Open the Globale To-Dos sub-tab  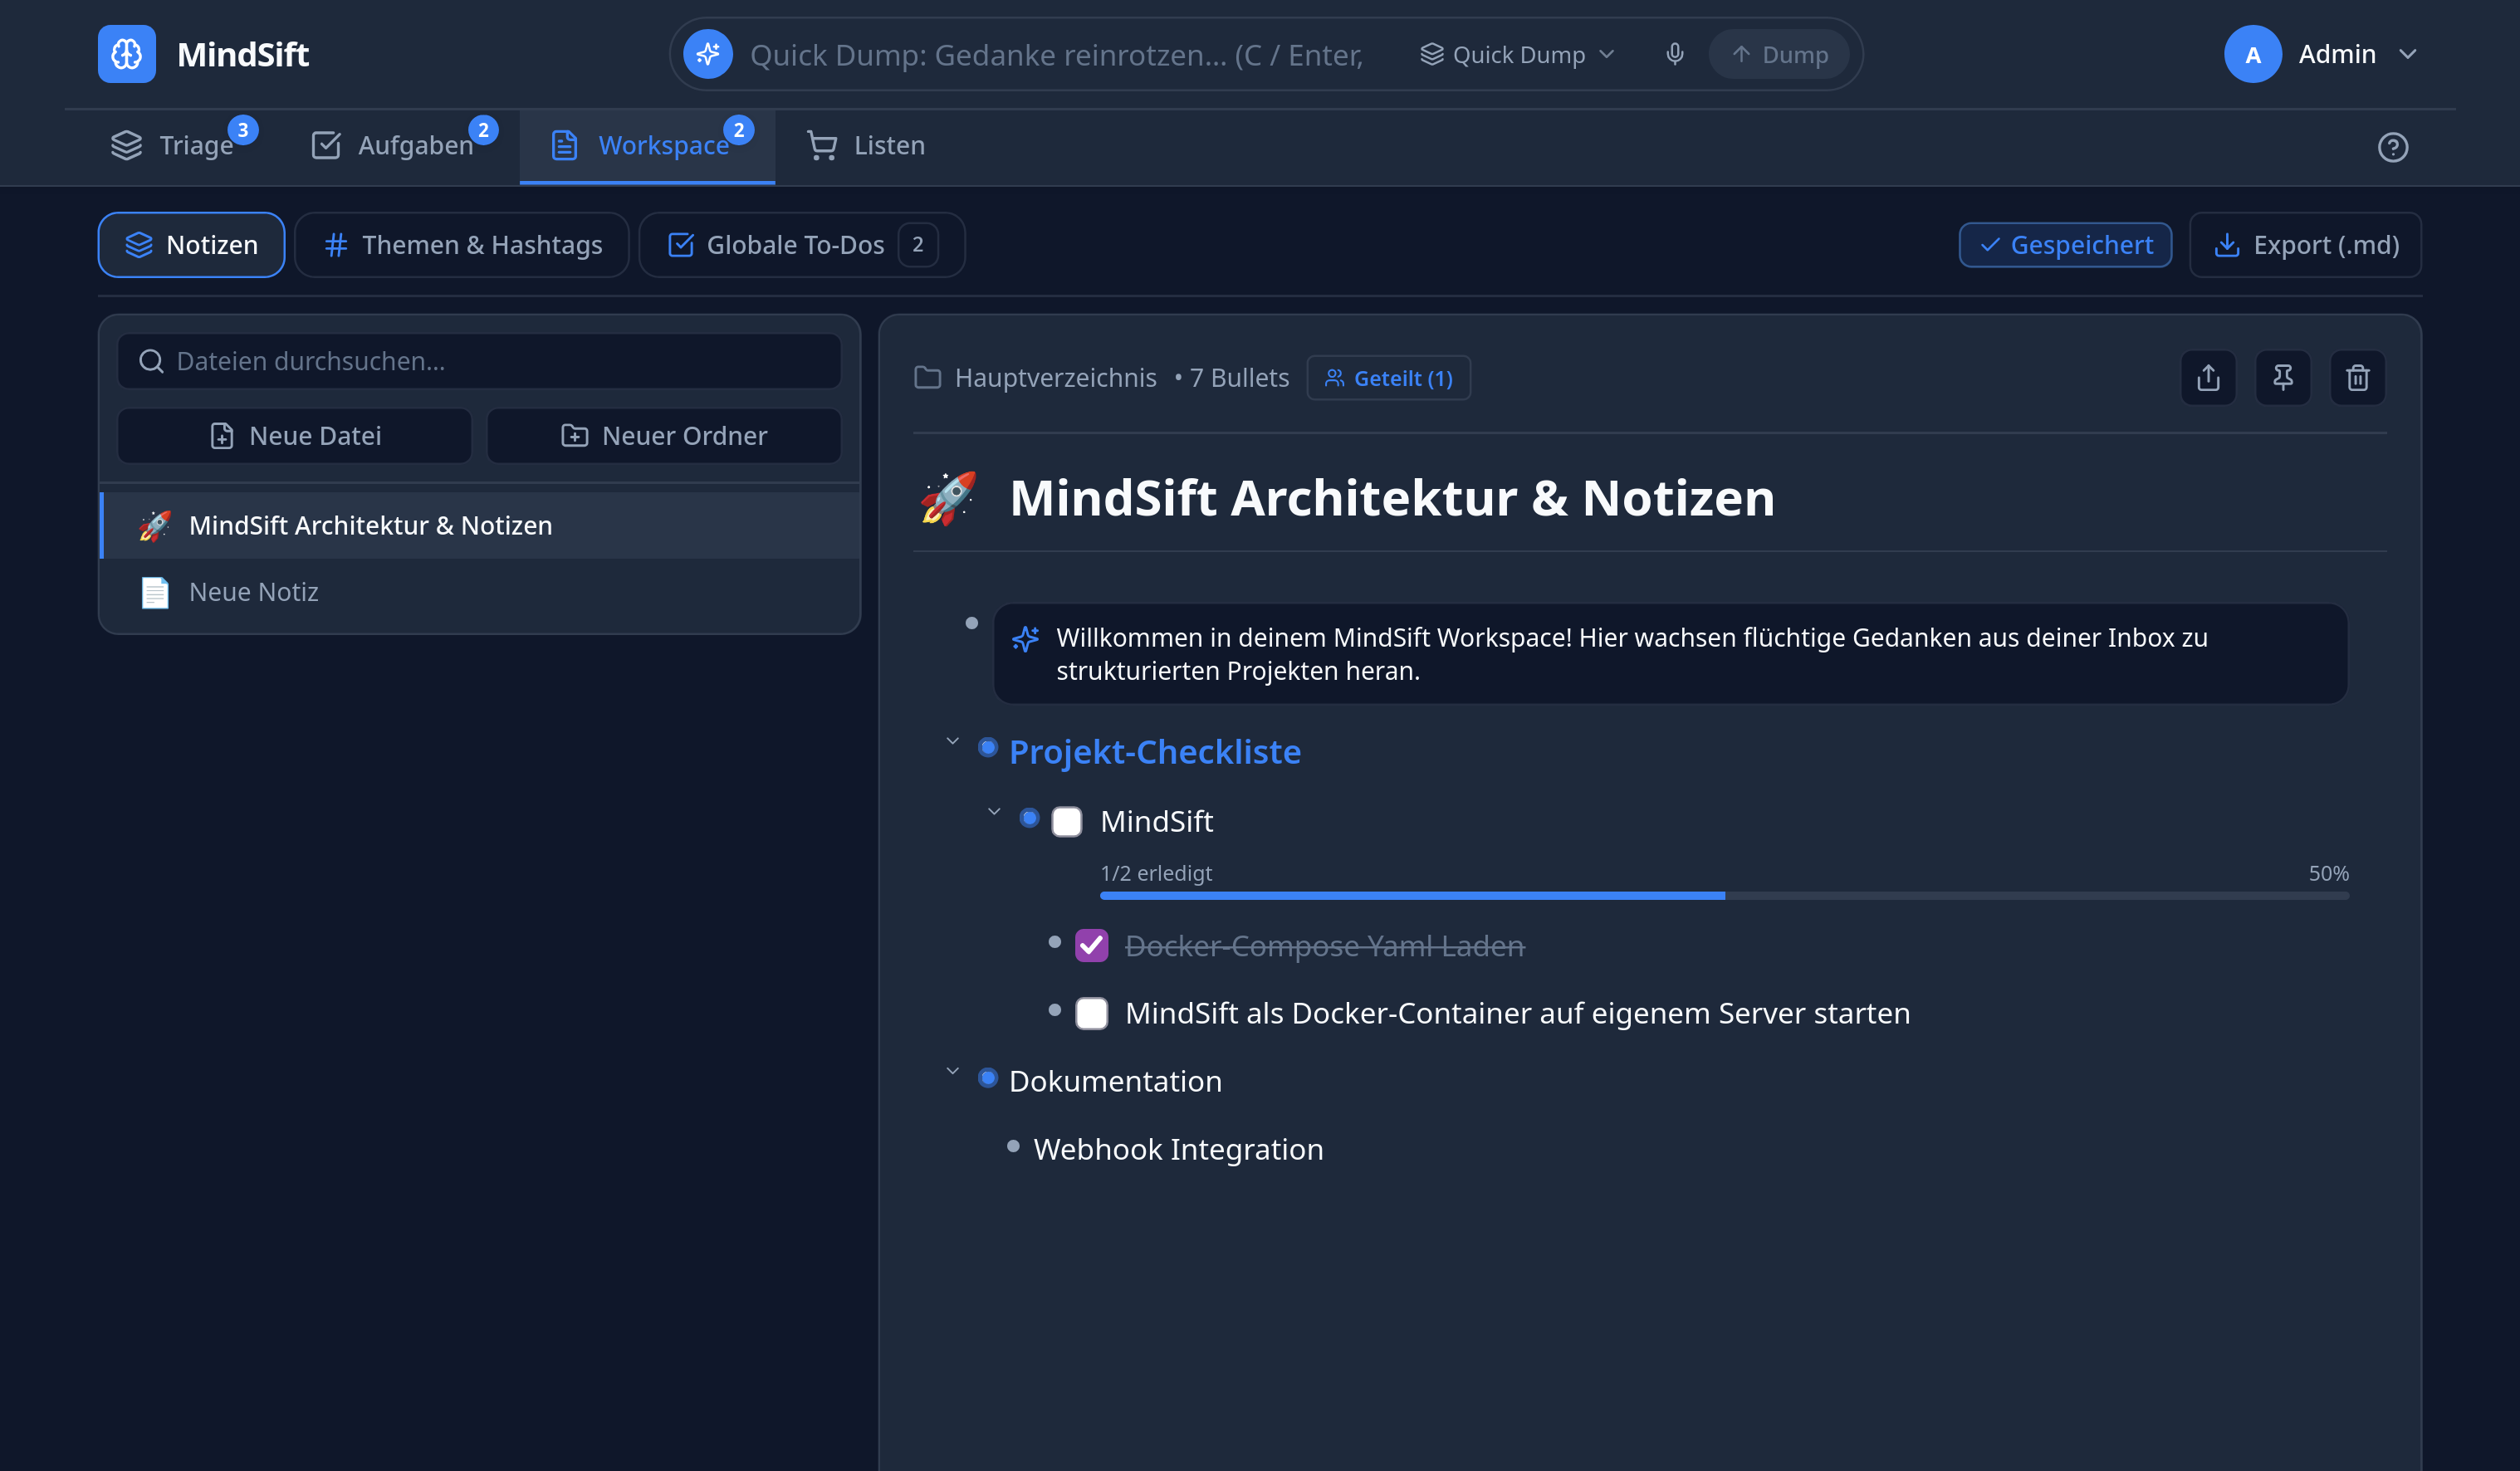[802, 245]
